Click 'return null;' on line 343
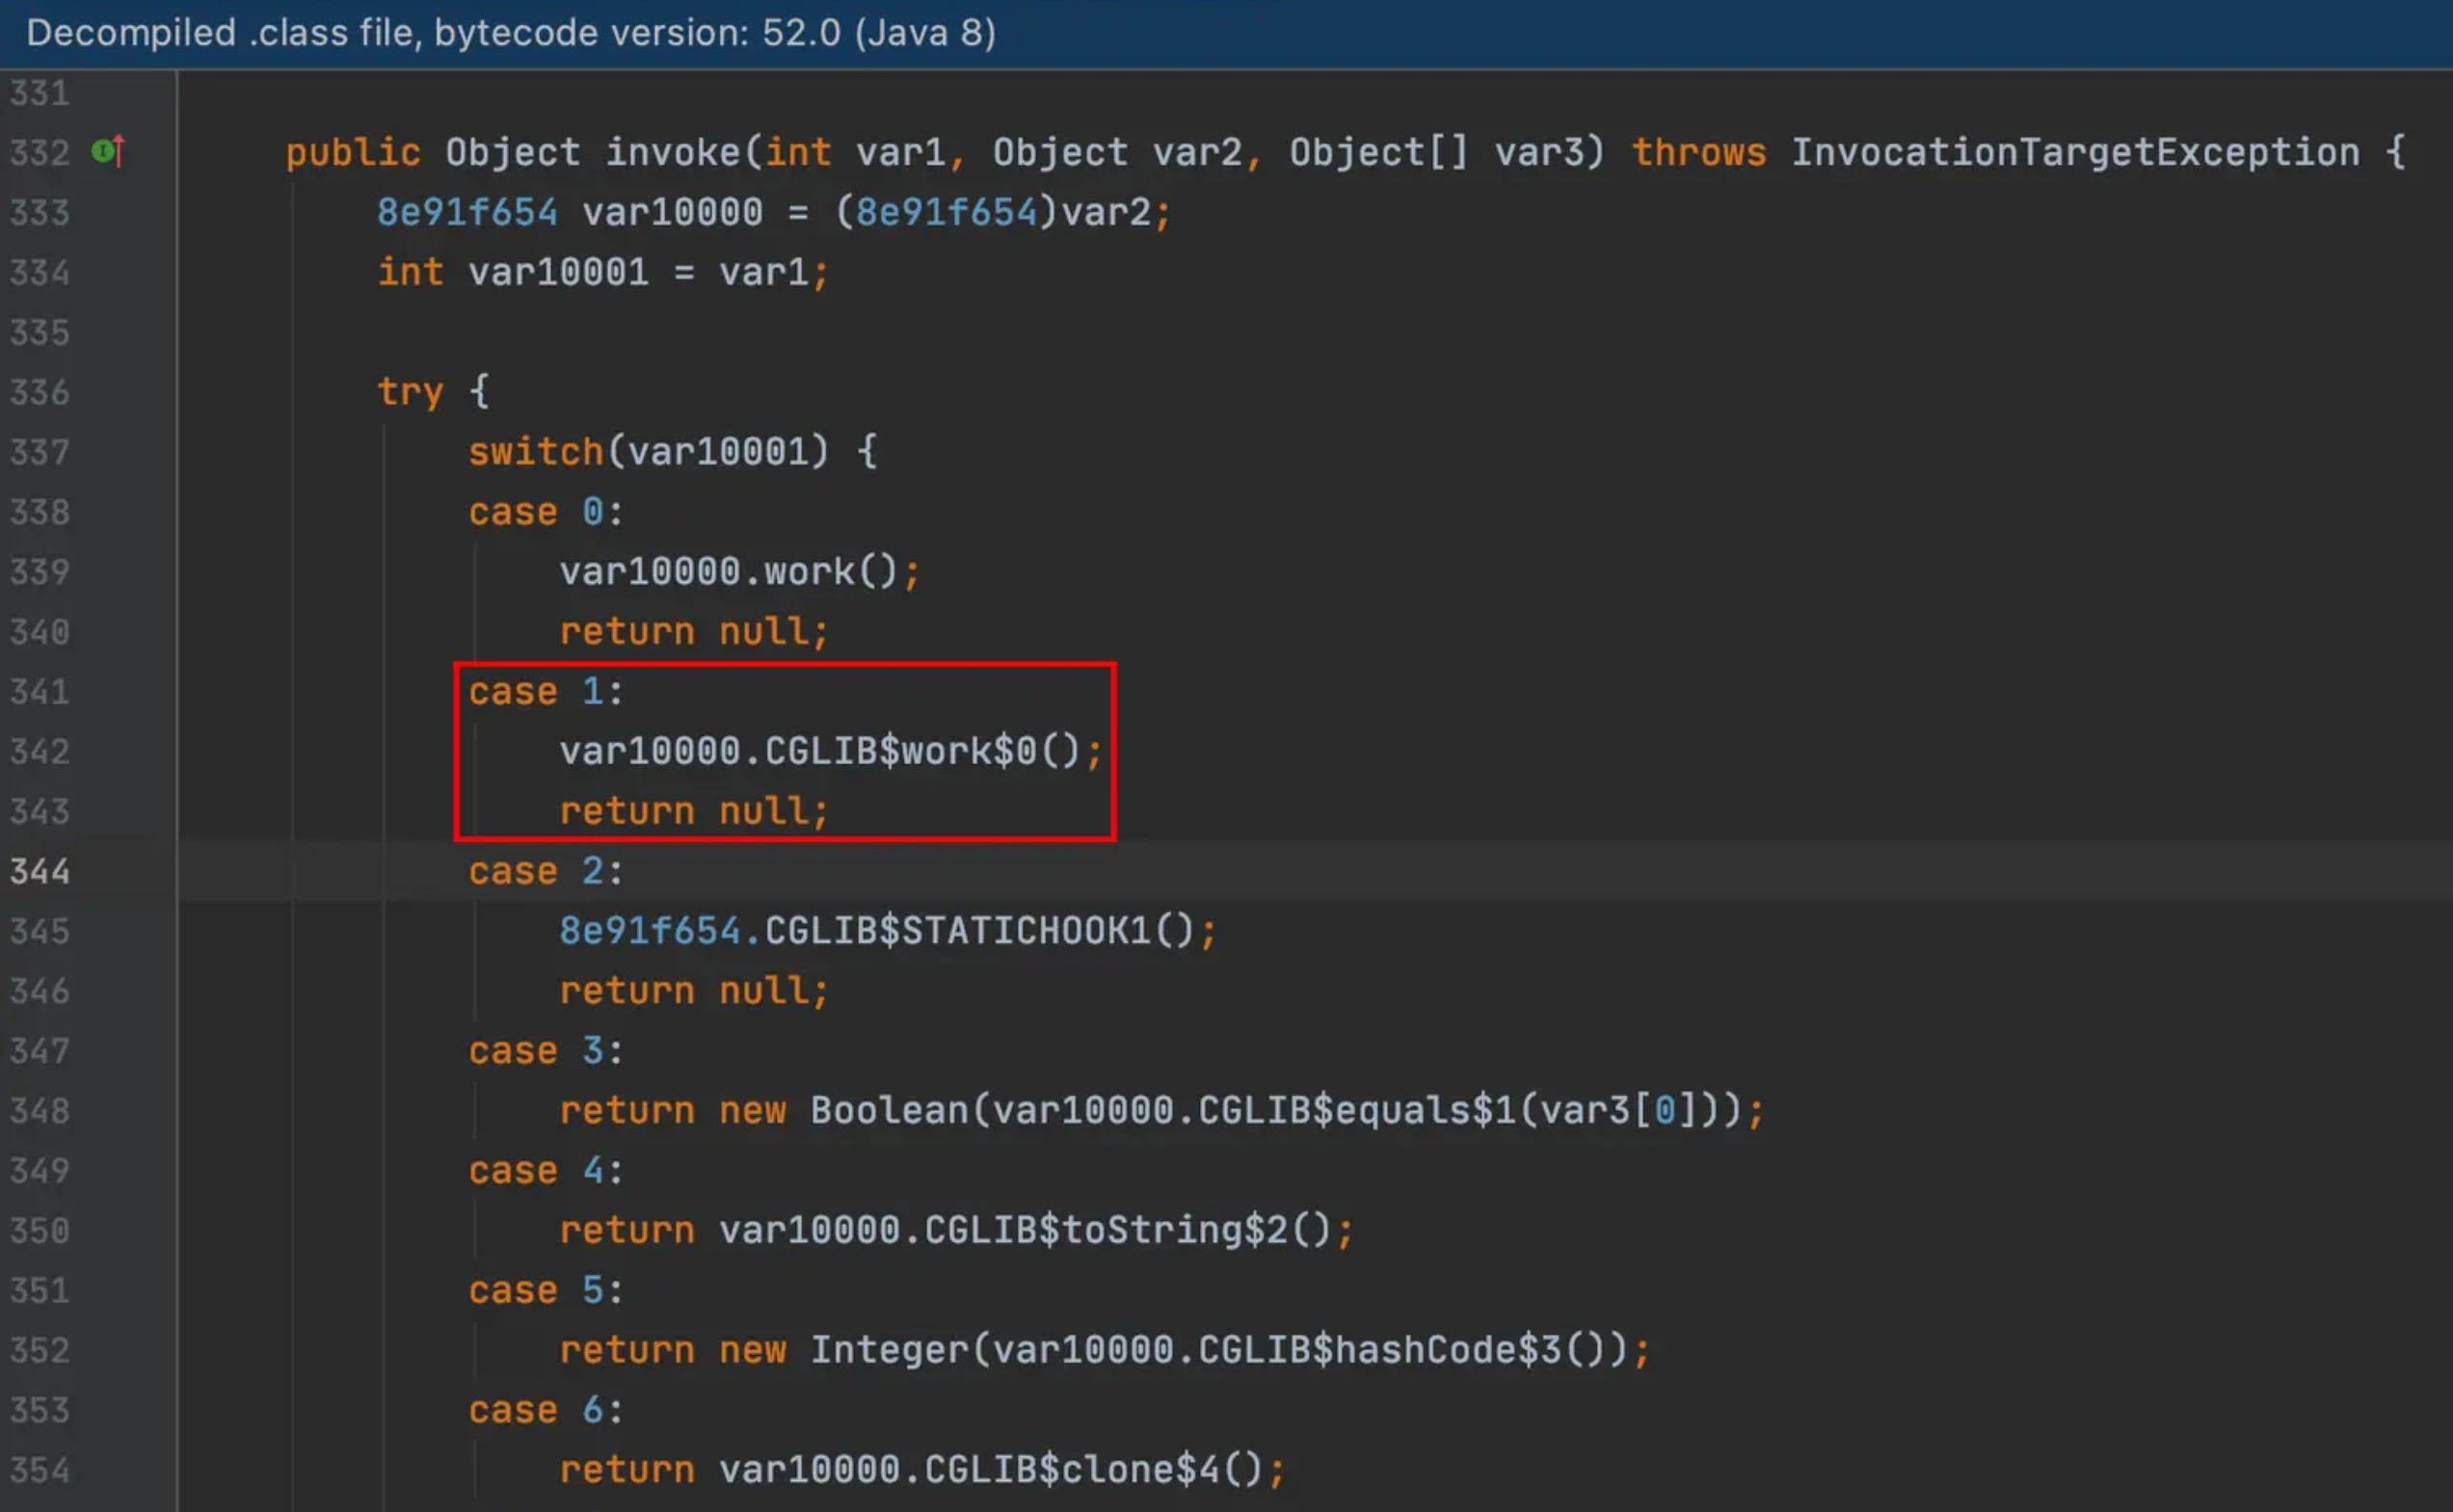The image size is (2453, 1512). pos(694,811)
